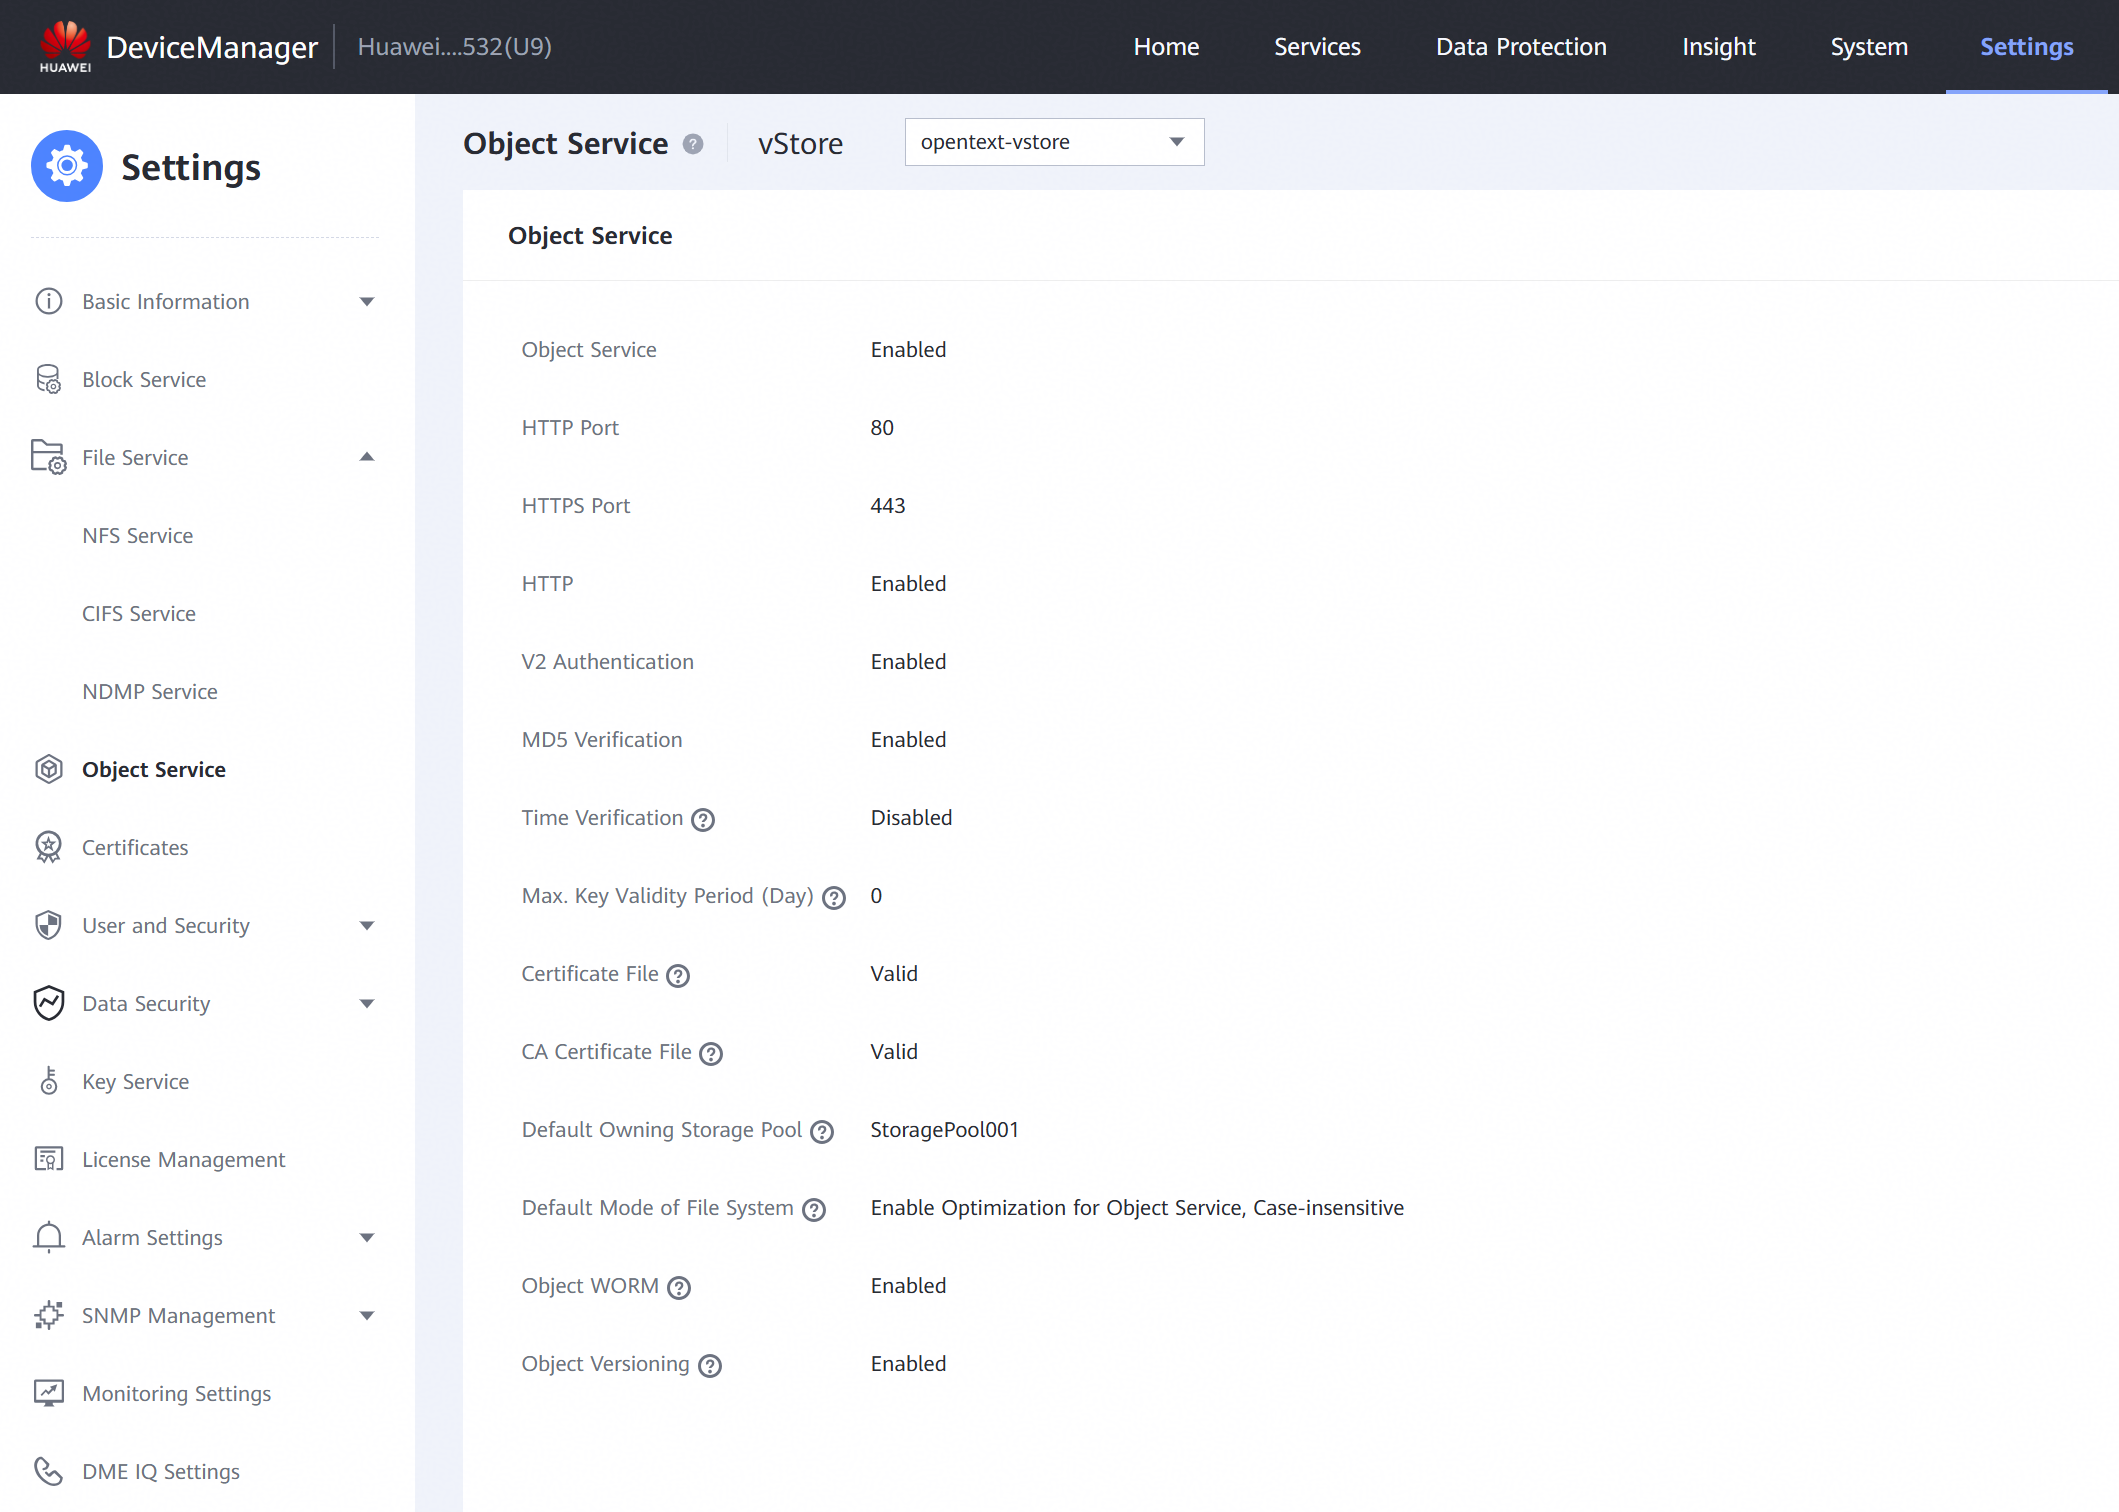2119x1512 pixels.
Task: Open the Services tab
Action: pyautogui.click(x=1317, y=46)
